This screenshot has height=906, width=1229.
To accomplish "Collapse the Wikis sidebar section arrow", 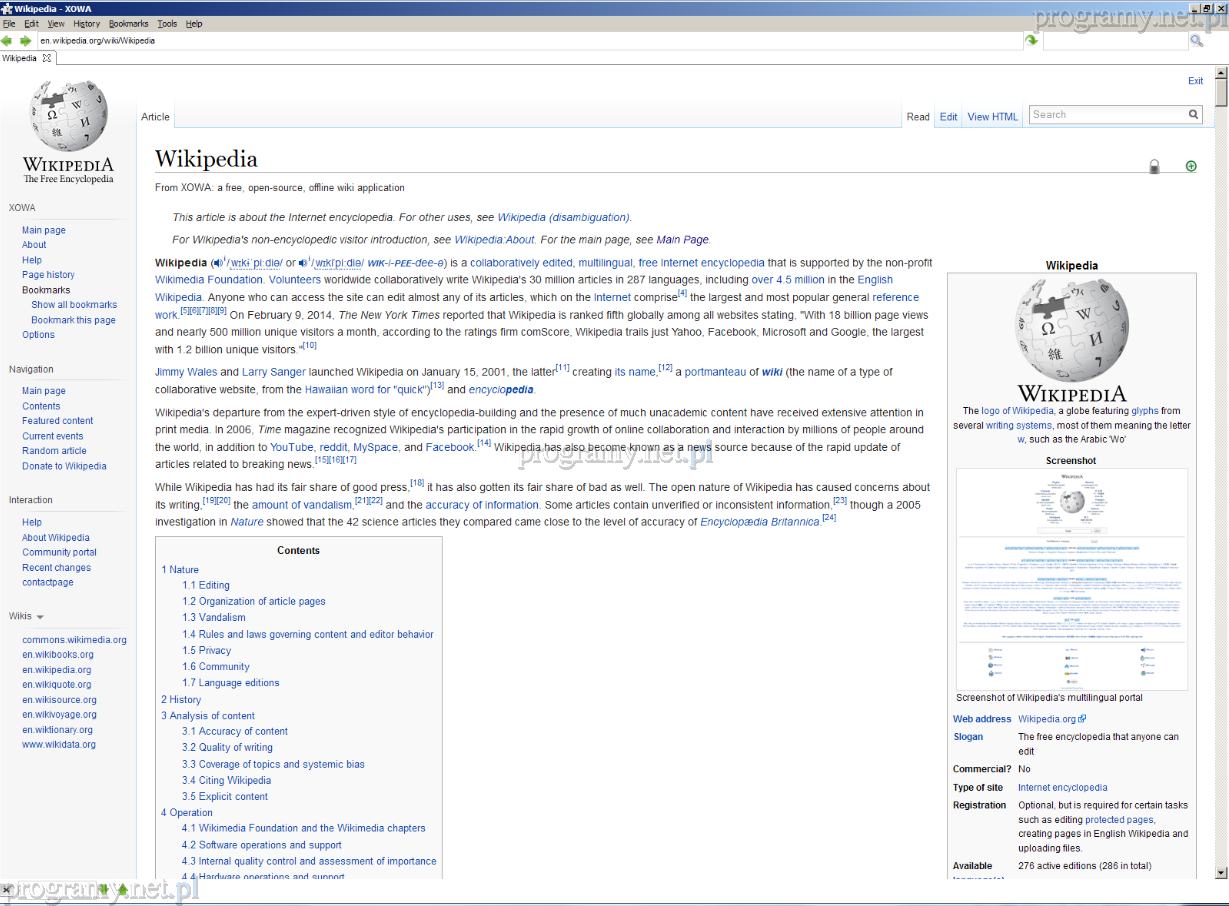I will click(40, 617).
